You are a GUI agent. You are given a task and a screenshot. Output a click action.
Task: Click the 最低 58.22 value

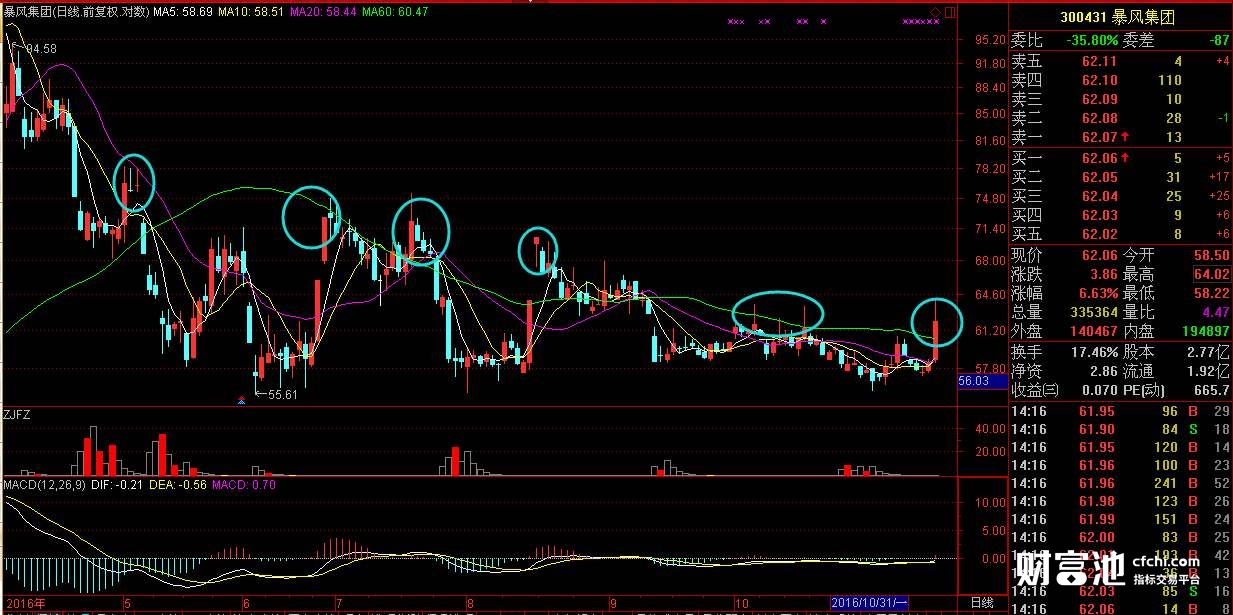pyautogui.click(x=1211, y=293)
